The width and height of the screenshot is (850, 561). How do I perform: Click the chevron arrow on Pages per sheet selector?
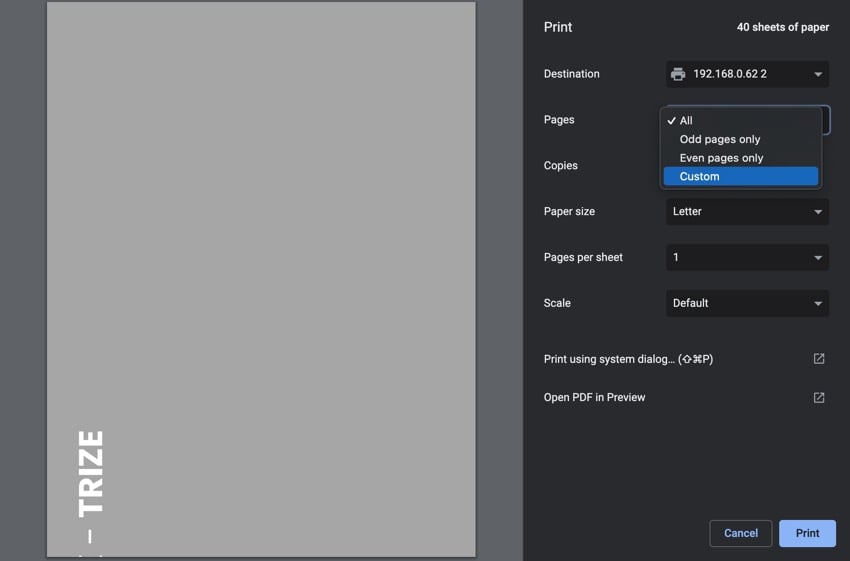tap(817, 258)
